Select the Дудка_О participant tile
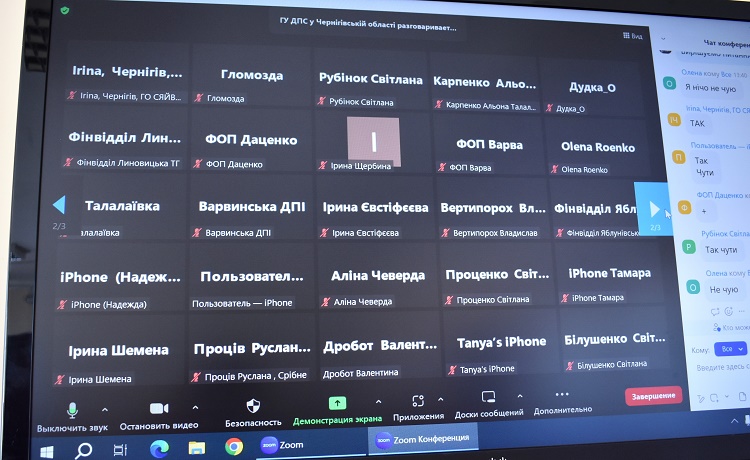The height and width of the screenshot is (460, 750). point(591,89)
